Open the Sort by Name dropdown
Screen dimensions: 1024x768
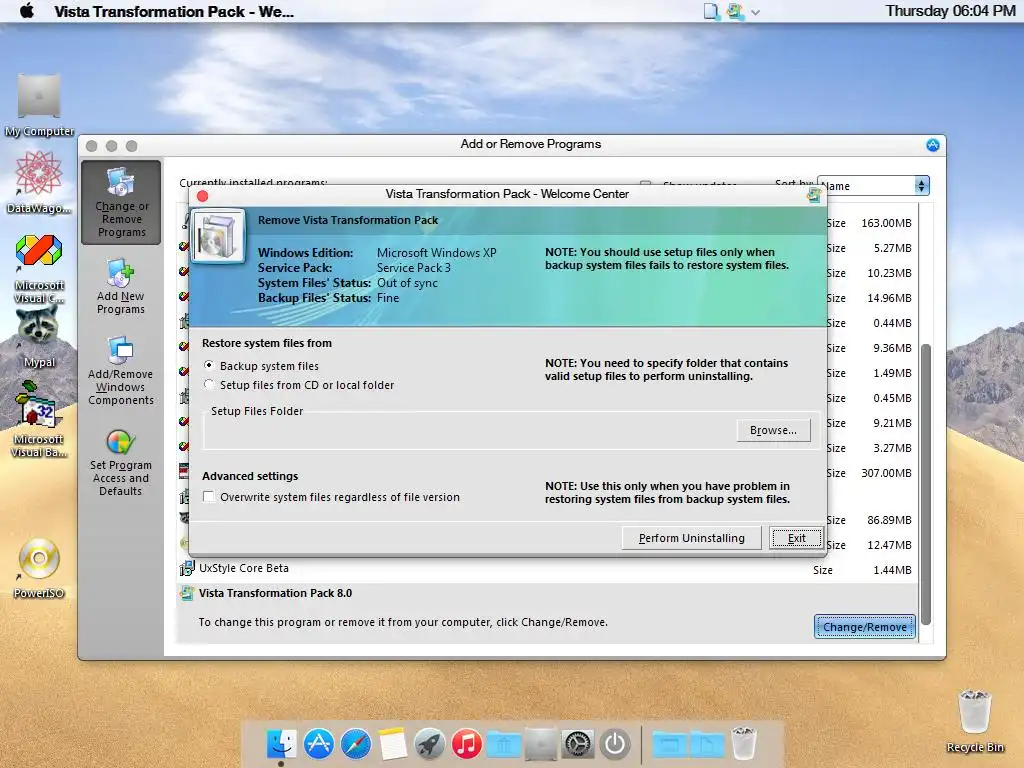873,186
